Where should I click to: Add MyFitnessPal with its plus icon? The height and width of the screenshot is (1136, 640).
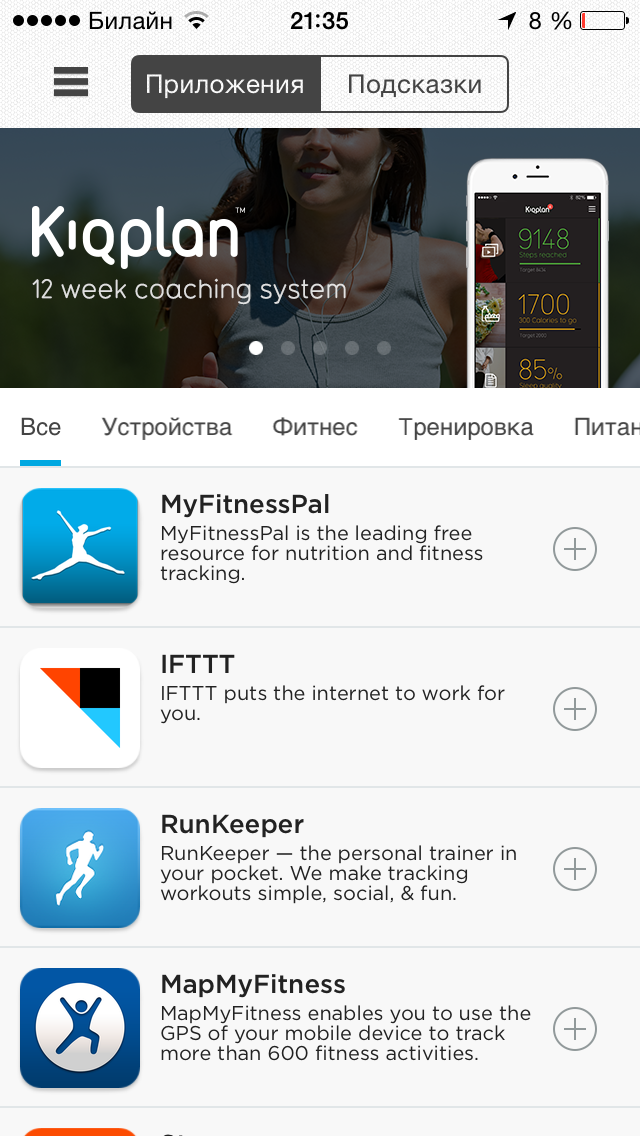[x=575, y=550]
